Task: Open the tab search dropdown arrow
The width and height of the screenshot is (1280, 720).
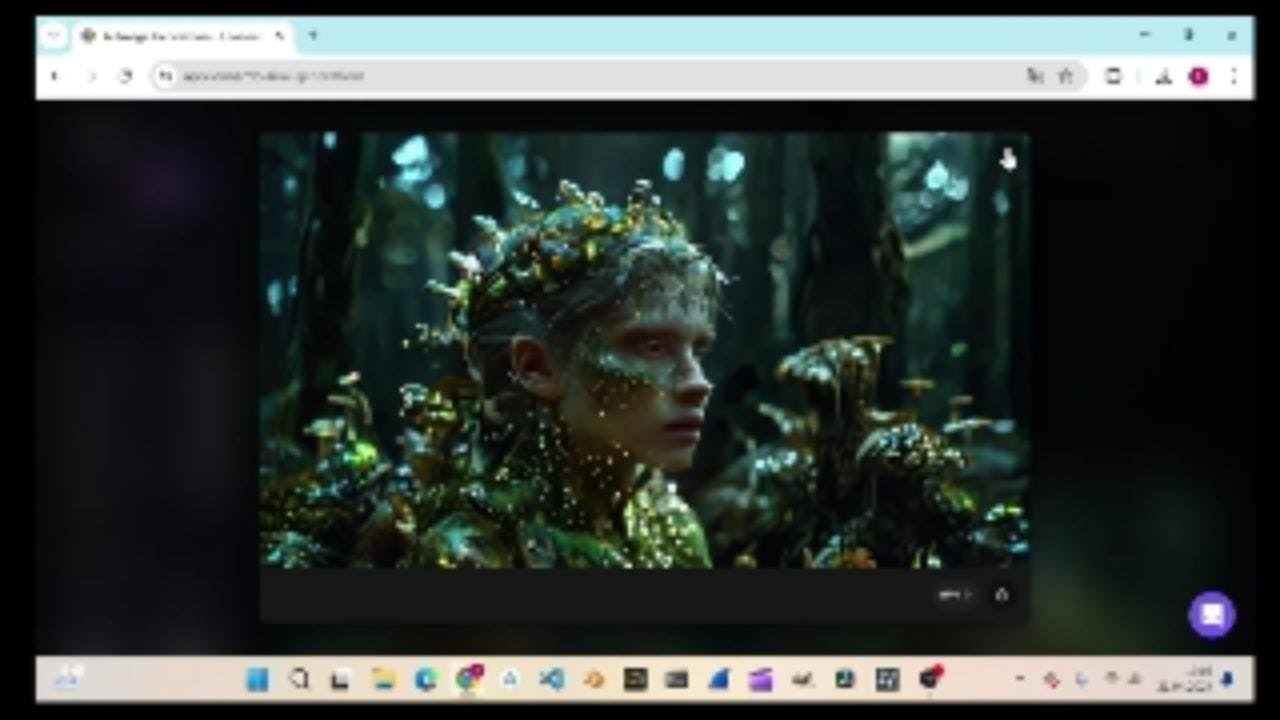Action: pos(54,36)
